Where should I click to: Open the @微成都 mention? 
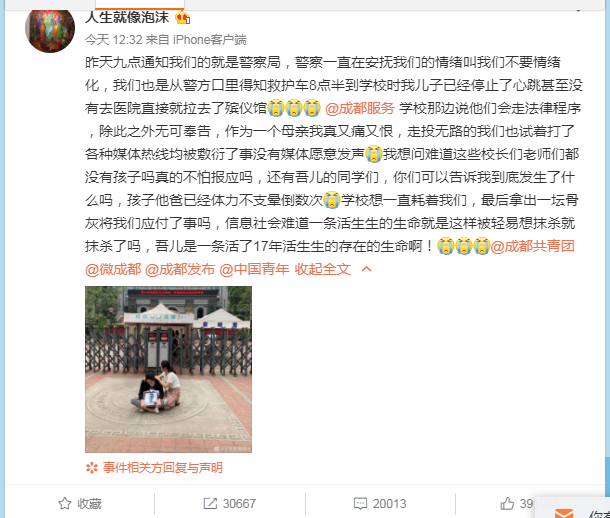[x=113, y=269]
